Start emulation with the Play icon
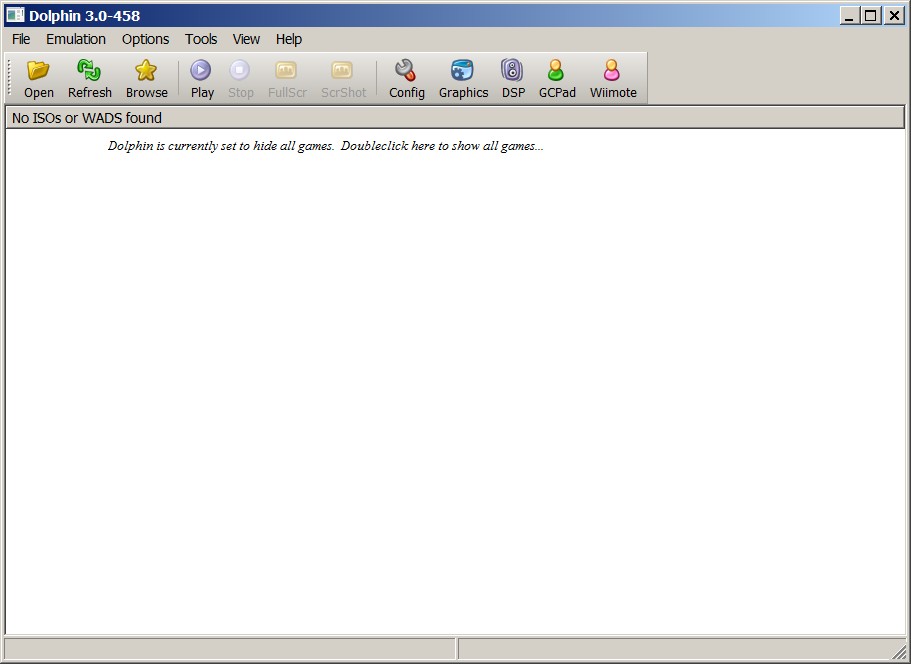 coord(201,77)
